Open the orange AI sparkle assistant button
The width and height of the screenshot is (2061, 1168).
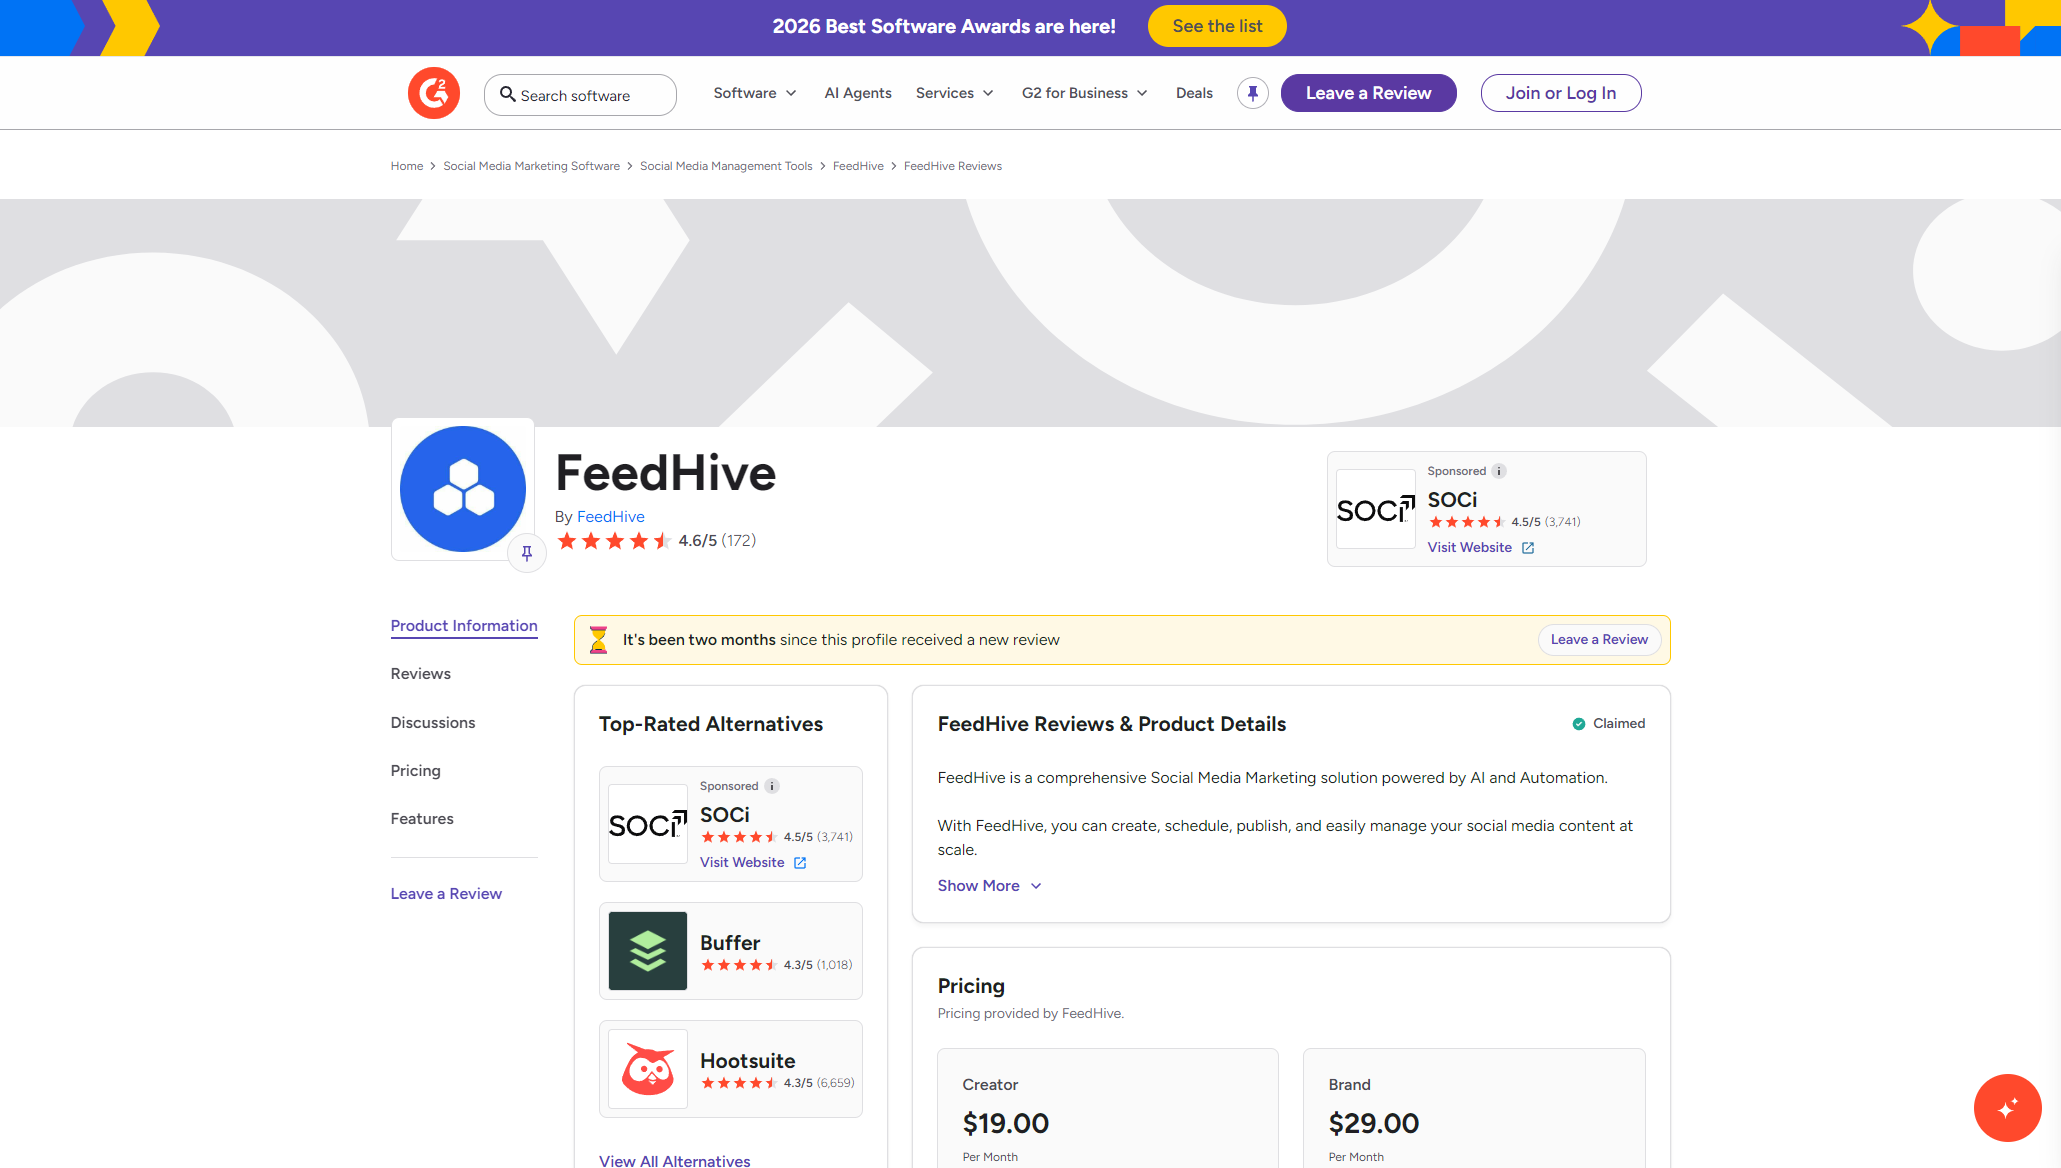[2006, 1107]
